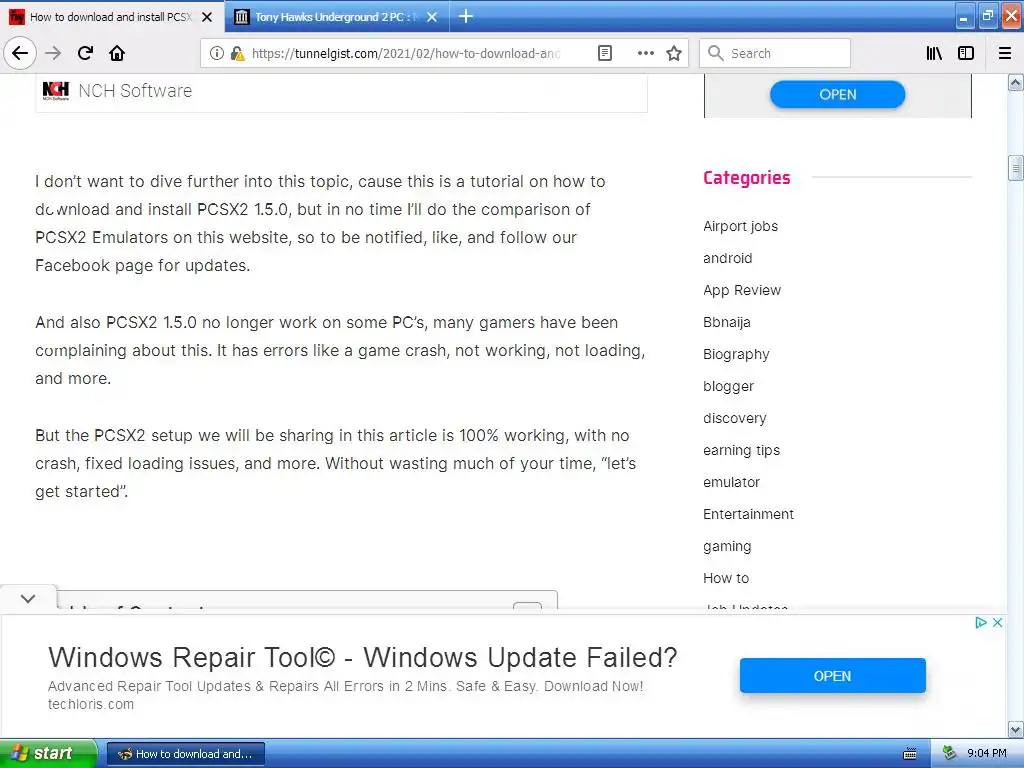Viewport: 1024px width, 768px height.
Task: Open the Bbnaija category
Action: (726, 322)
